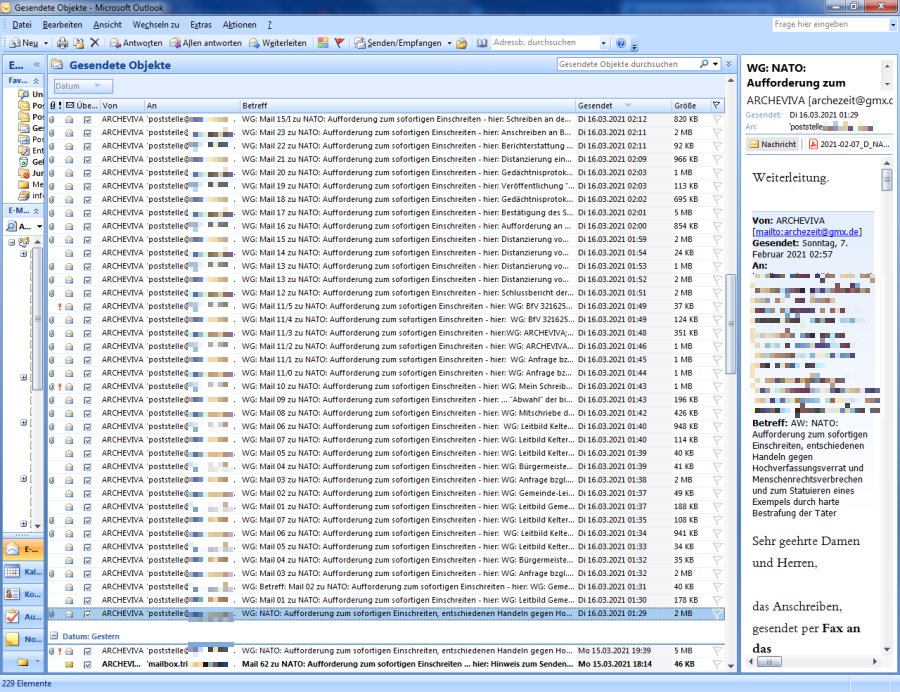Open the Tasks (Au...) module

click(x=23, y=617)
